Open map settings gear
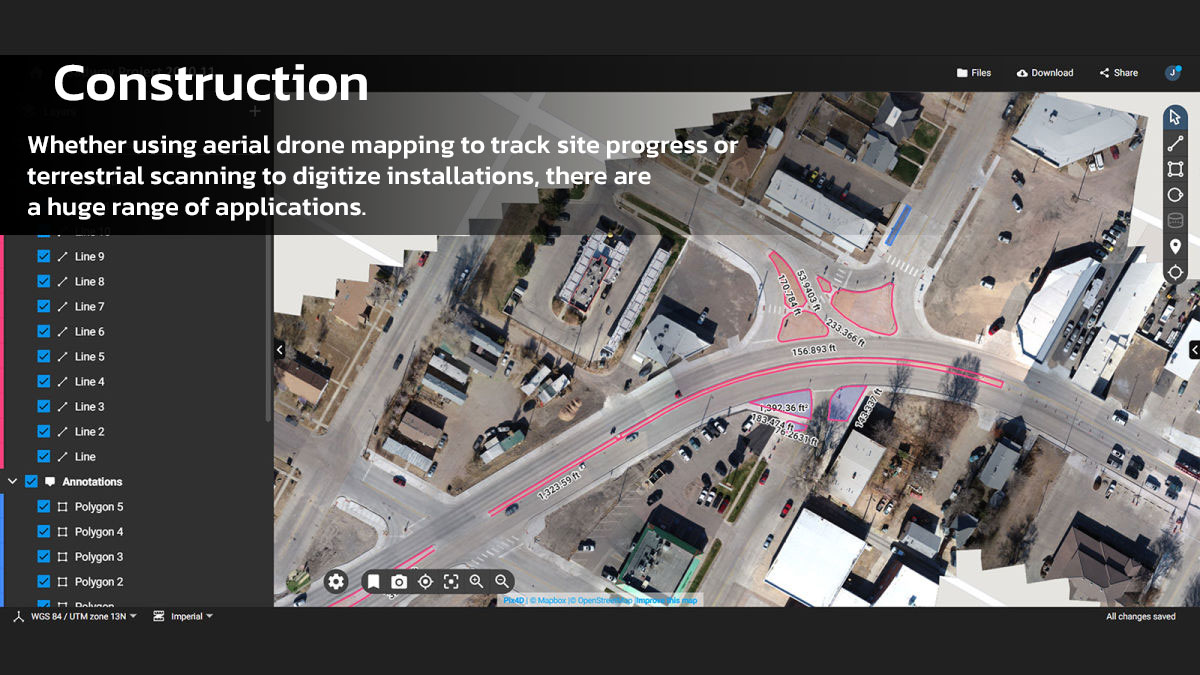Screen dimensions: 1200x675 point(336,581)
